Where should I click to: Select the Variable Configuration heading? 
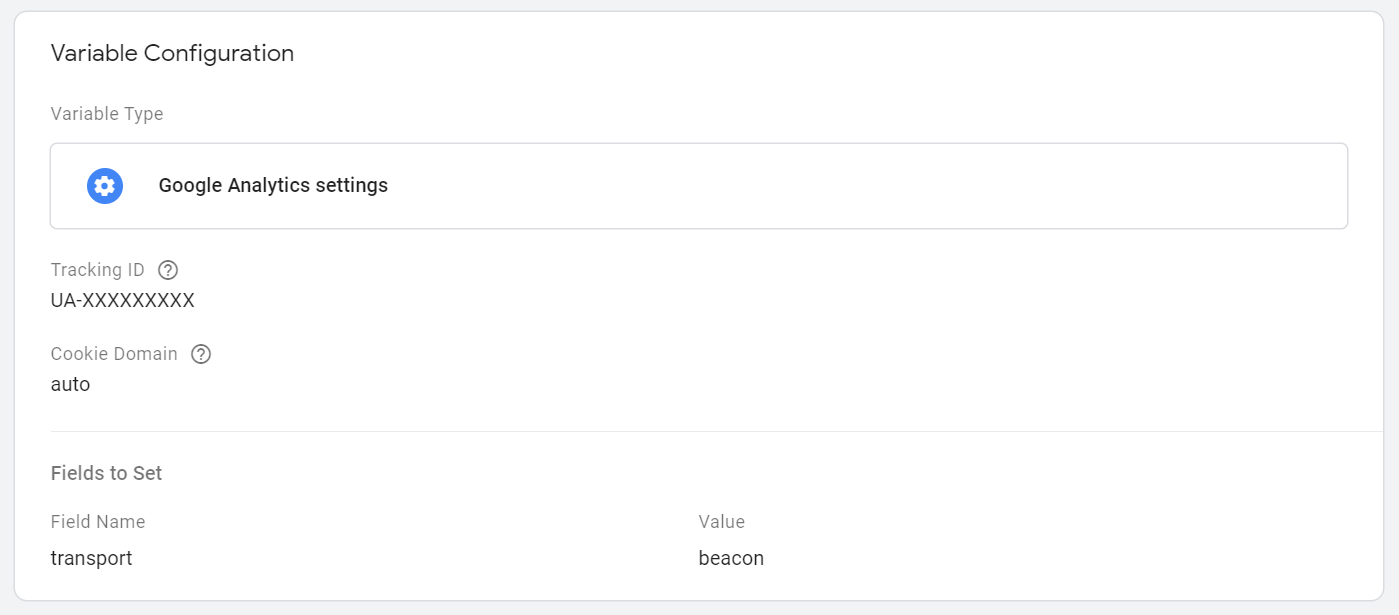[172, 54]
